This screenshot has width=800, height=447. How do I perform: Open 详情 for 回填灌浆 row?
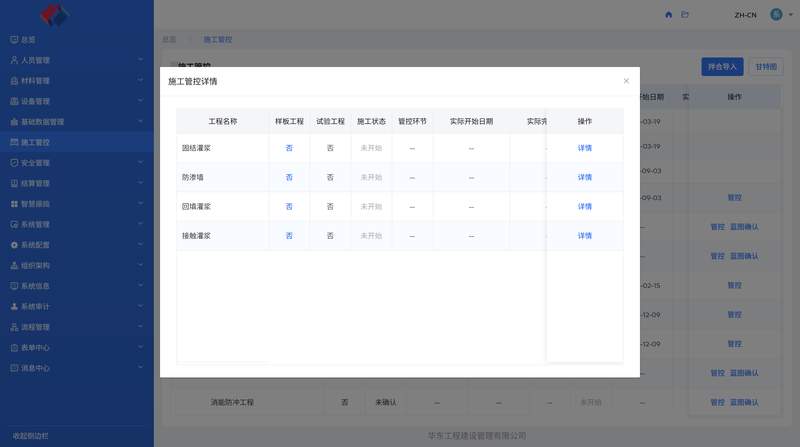point(585,207)
